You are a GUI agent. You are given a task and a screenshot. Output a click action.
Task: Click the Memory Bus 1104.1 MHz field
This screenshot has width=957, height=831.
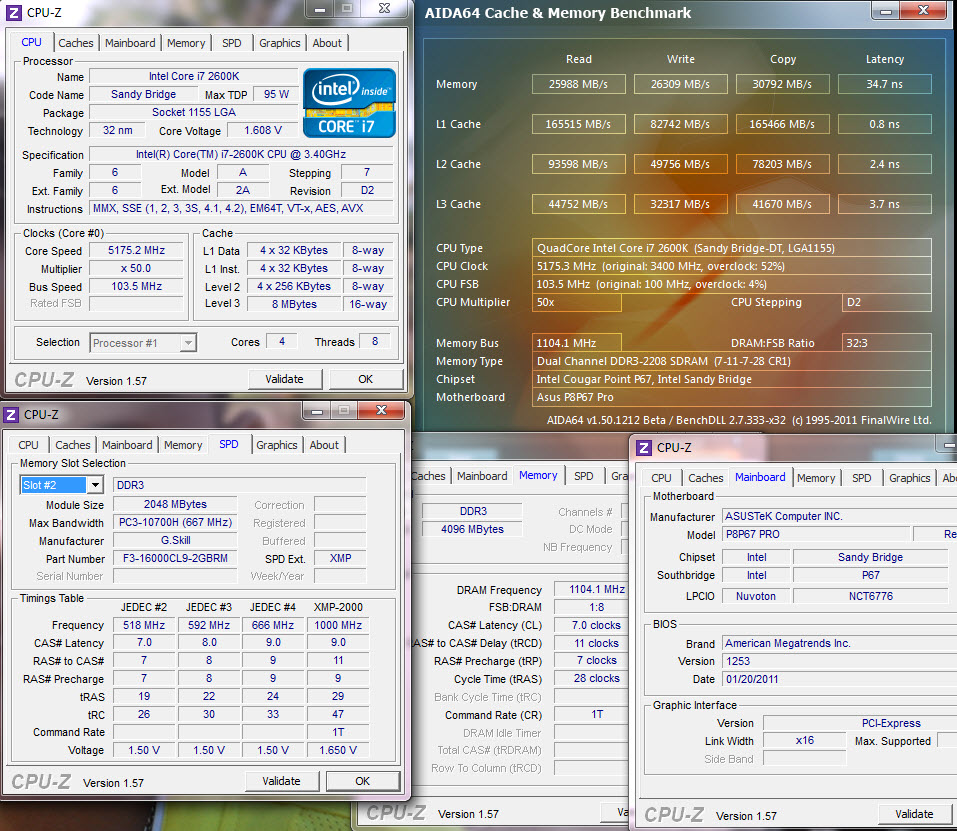[577, 343]
